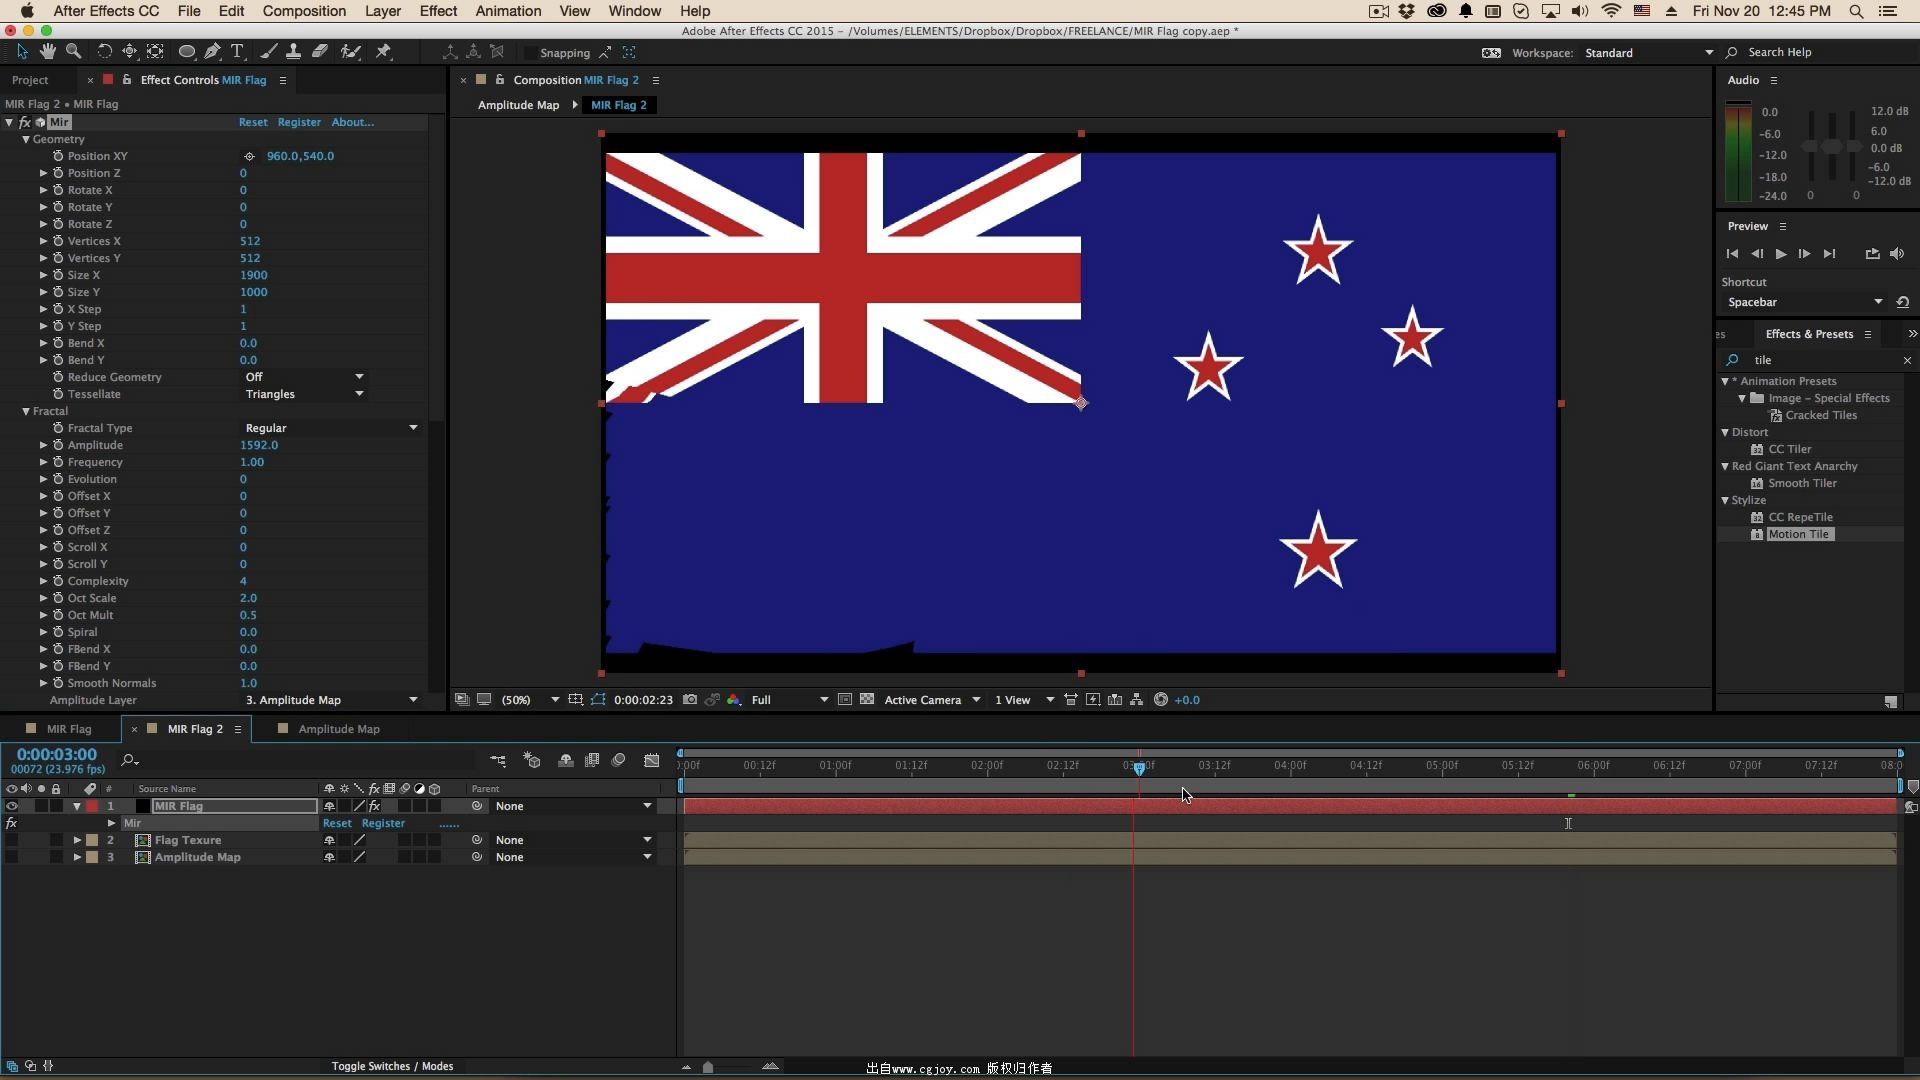Image resolution: width=1920 pixels, height=1080 pixels.
Task: Select the Clone Stamp tool
Action: (x=293, y=51)
